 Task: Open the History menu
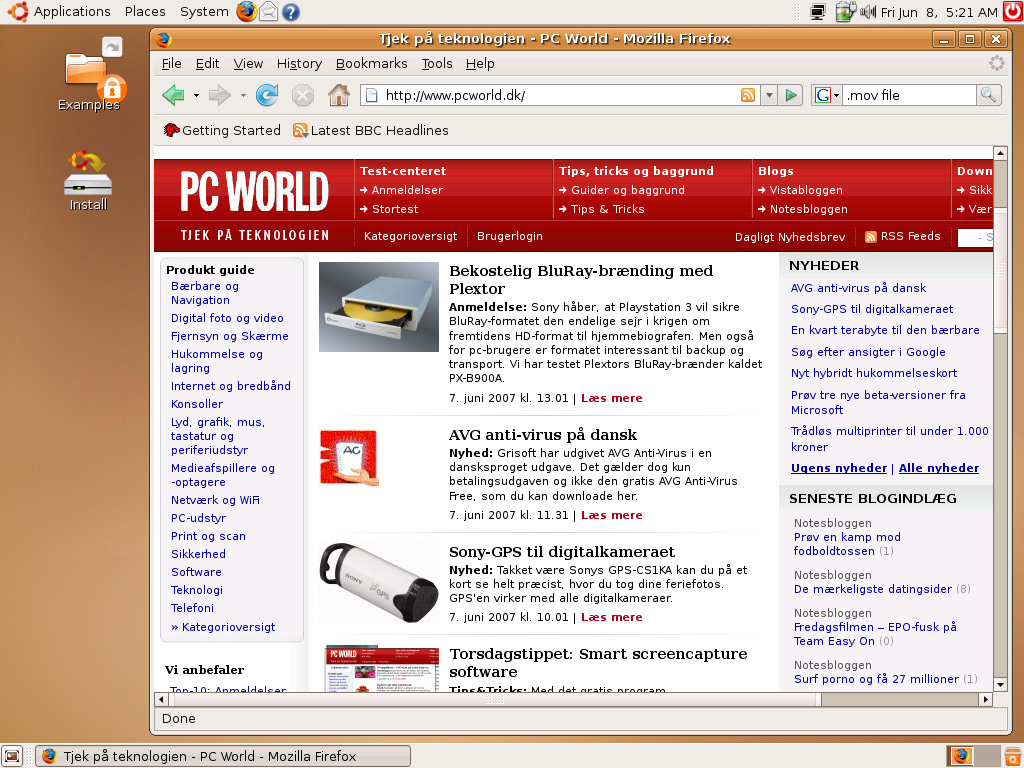(299, 63)
